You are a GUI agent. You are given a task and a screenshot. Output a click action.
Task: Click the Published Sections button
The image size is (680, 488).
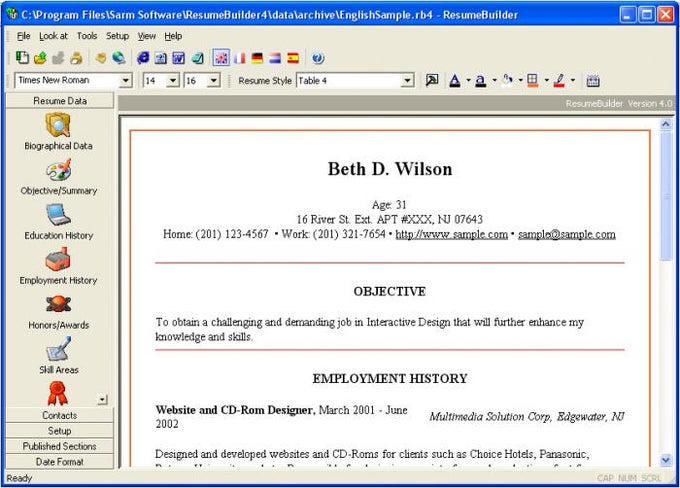tap(59, 446)
